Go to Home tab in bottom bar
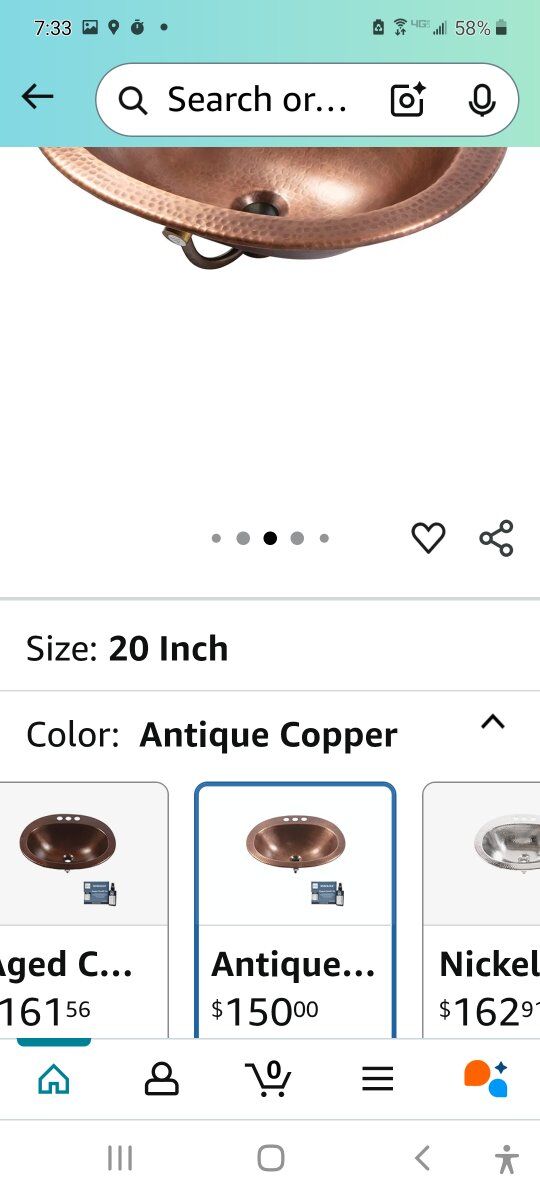 coord(54,1079)
